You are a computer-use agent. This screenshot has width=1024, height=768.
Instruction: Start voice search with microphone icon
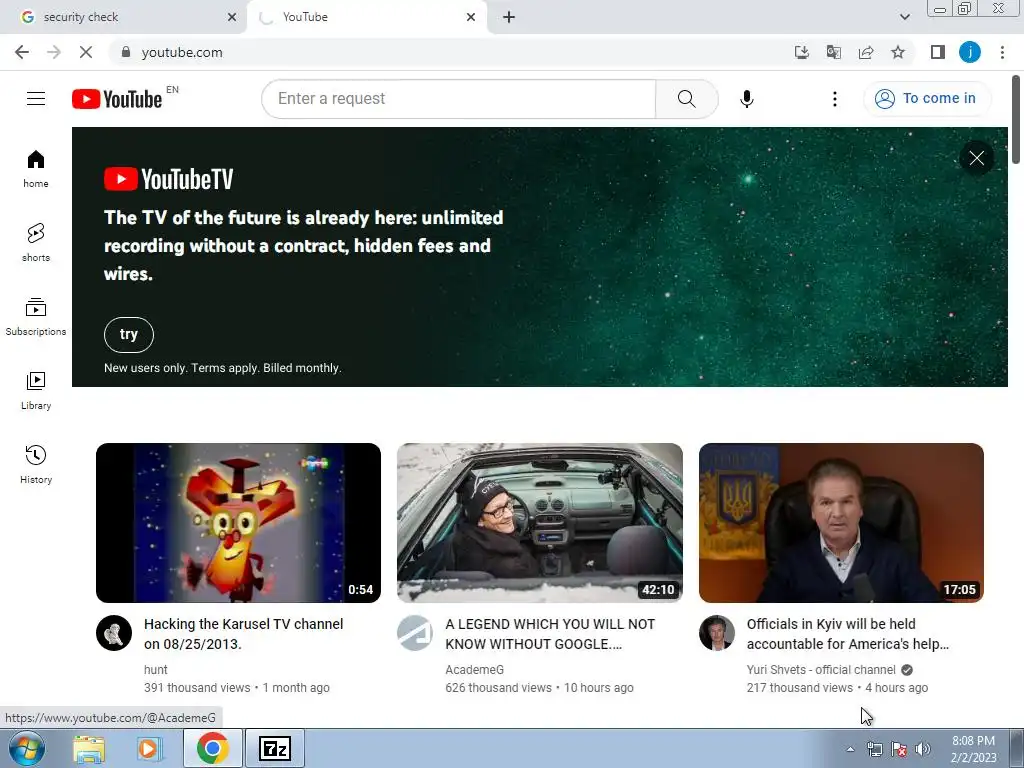coord(746,99)
